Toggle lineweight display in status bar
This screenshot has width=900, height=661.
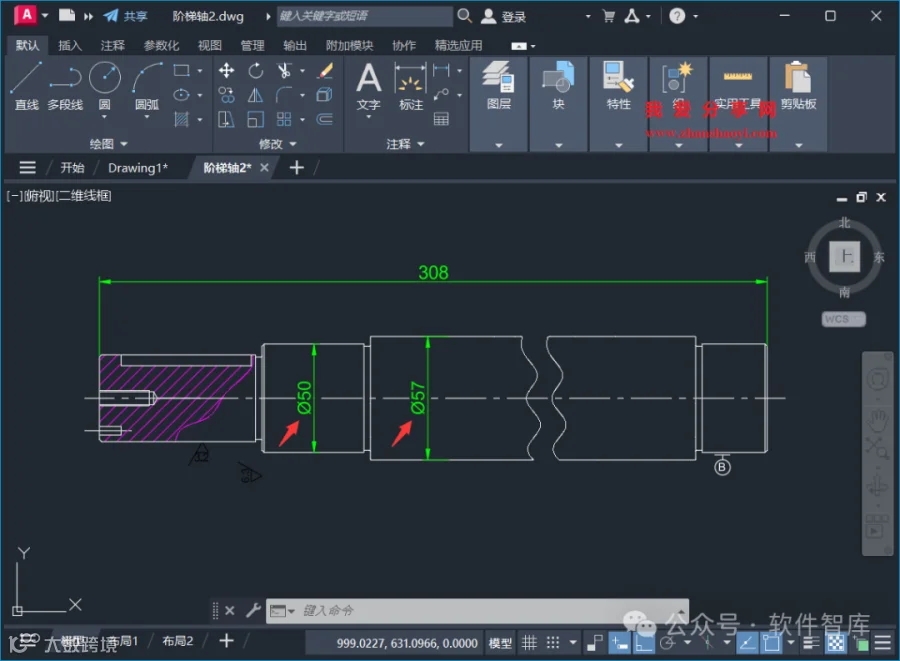(x=811, y=643)
